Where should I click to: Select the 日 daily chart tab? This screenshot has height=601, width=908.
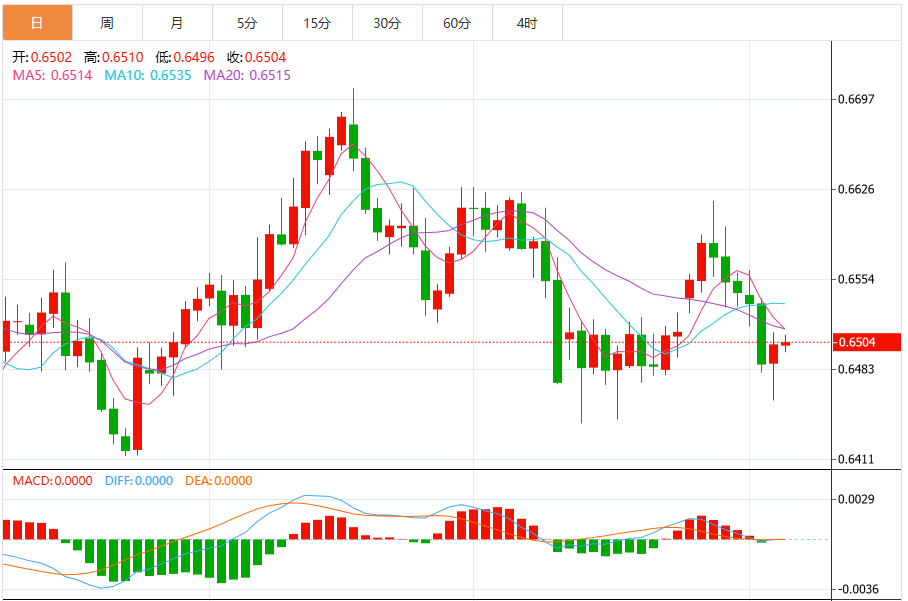pos(37,22)
